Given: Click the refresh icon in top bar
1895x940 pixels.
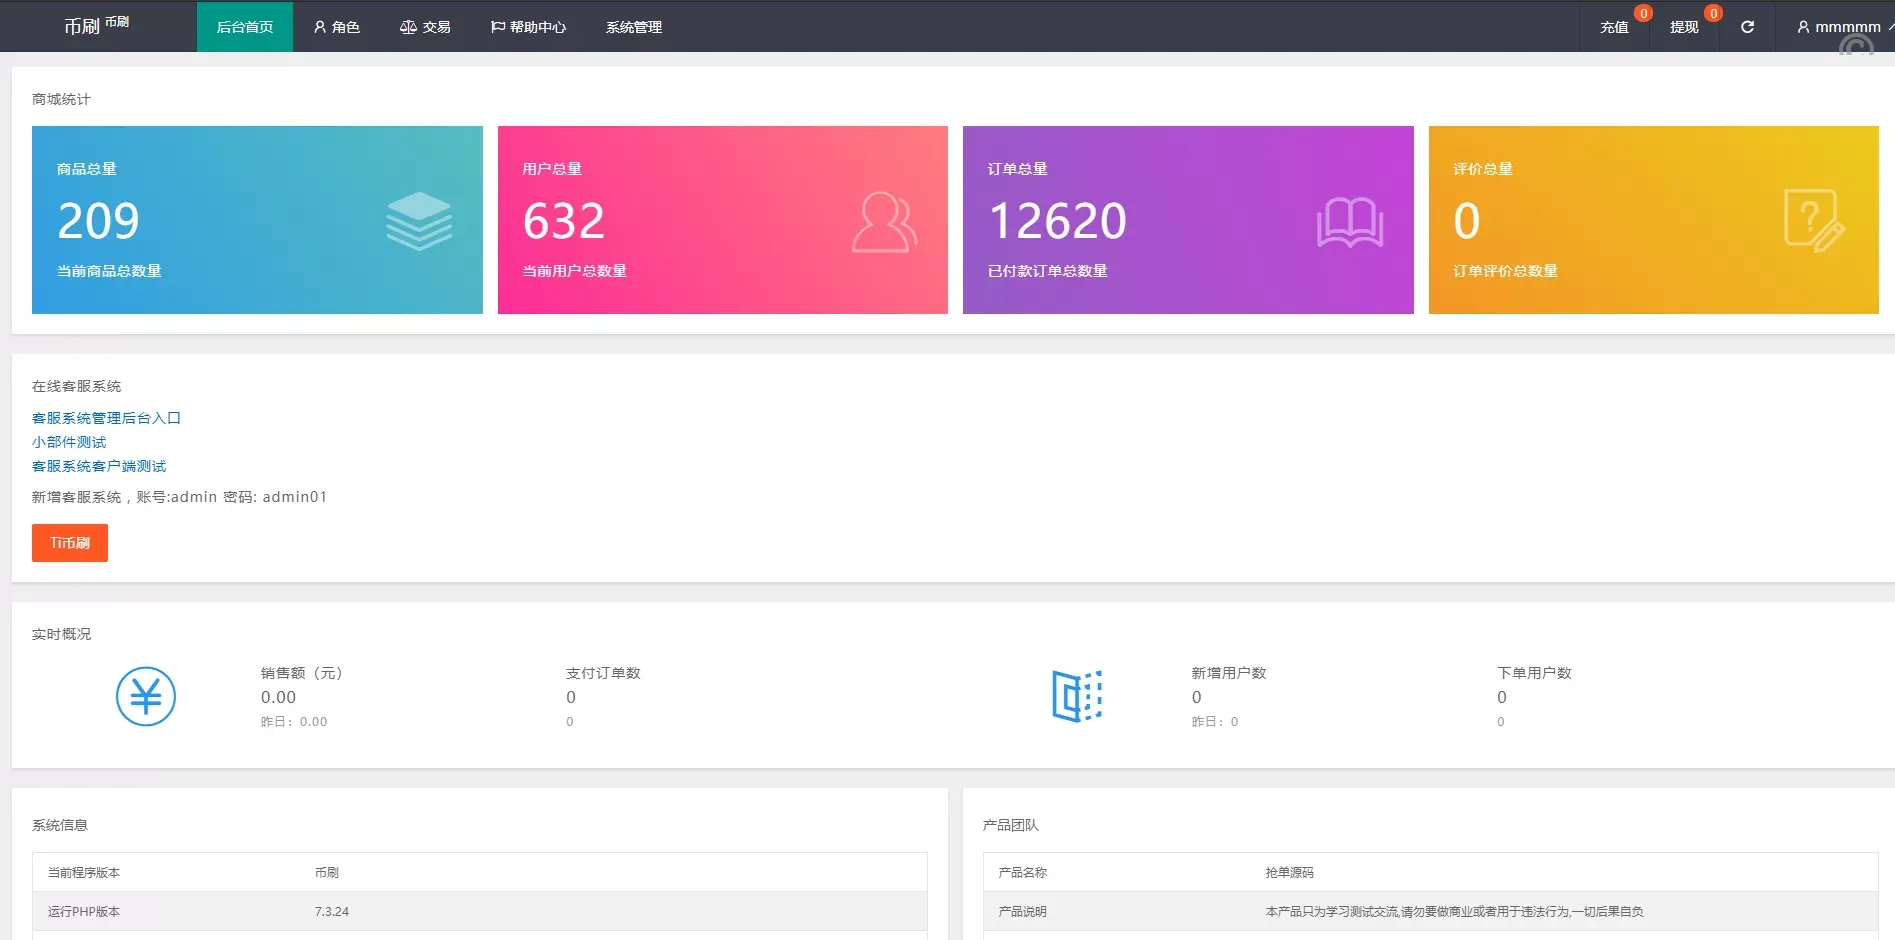Looking at the screenshot, I should pyautogui.click(x=1747, y=27).
